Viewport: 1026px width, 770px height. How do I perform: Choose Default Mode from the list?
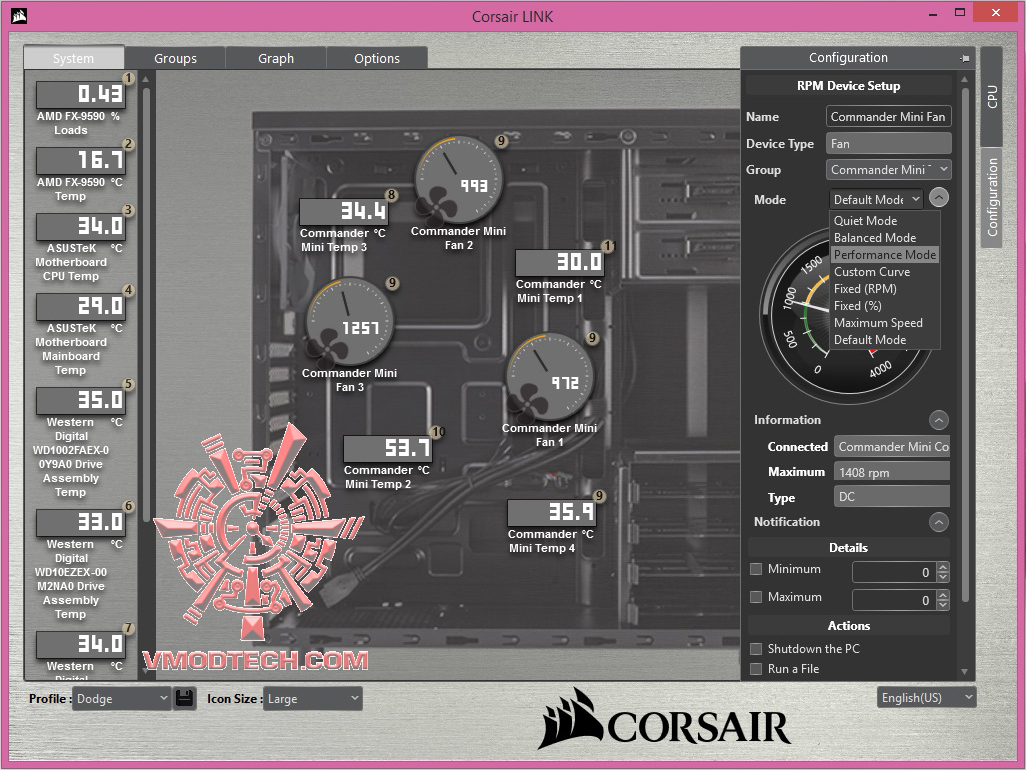[885, 340]
